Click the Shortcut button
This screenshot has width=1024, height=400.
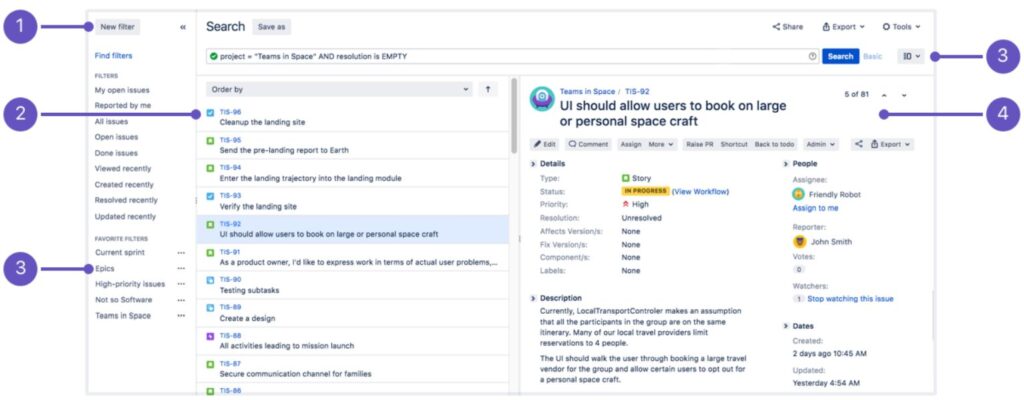(734, 144)
